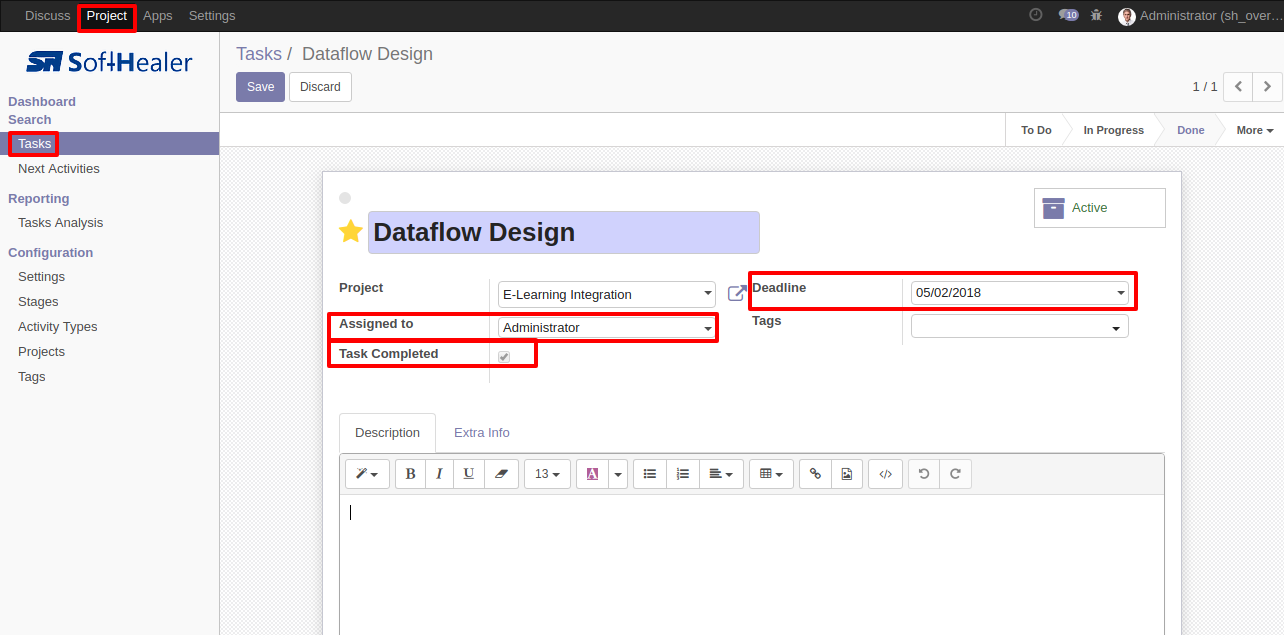
Task: Click the eraser remove-format icon
Action: pos(502,474)
